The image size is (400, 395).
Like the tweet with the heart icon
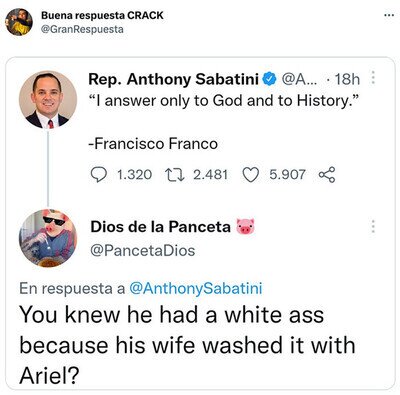(251, 175)
